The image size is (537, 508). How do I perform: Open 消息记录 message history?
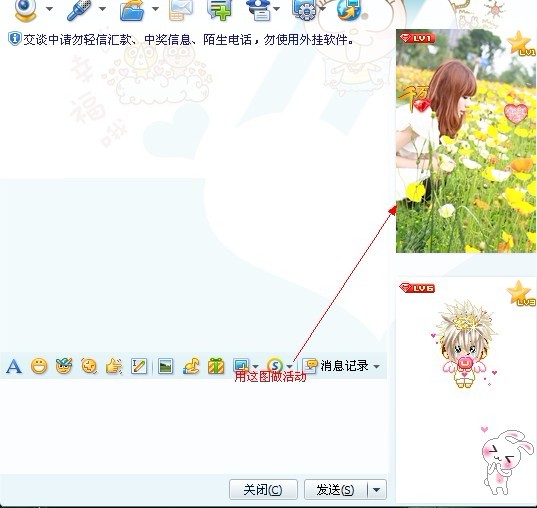coord(337,366)
